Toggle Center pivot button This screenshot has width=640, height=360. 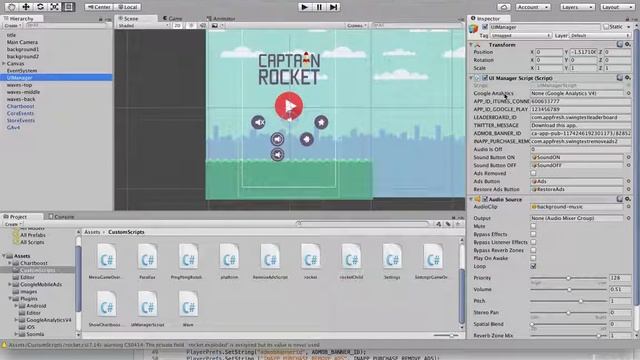(x=100, y=7)
